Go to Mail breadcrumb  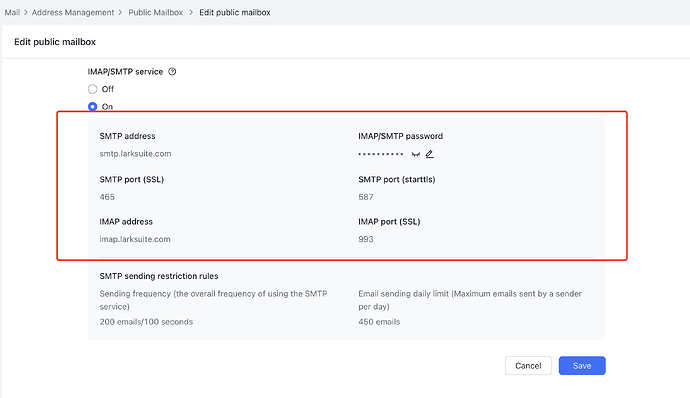[12, 13]
